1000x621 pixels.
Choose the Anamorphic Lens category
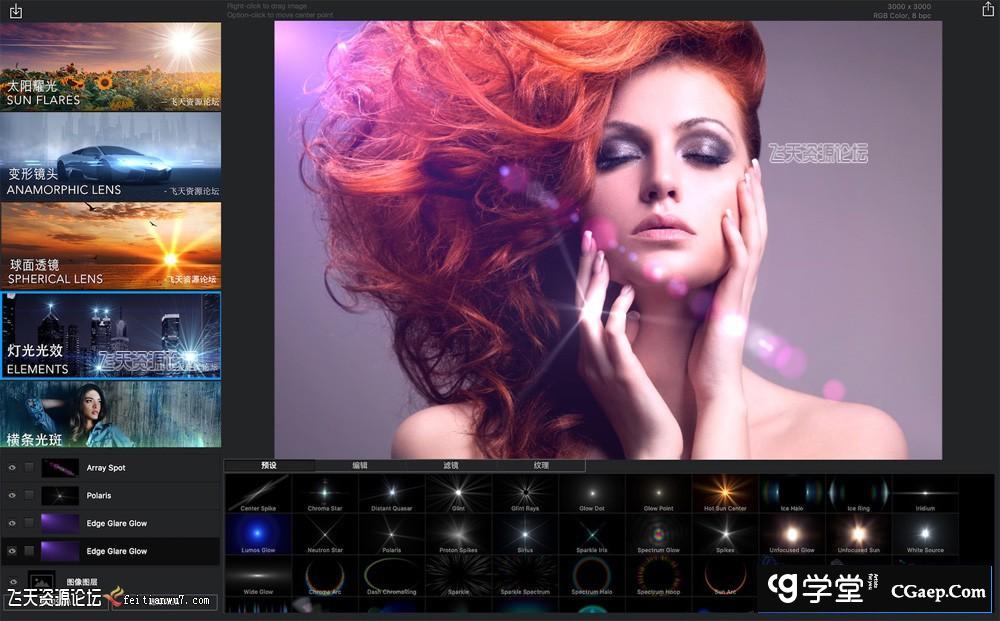click(110, 156)
